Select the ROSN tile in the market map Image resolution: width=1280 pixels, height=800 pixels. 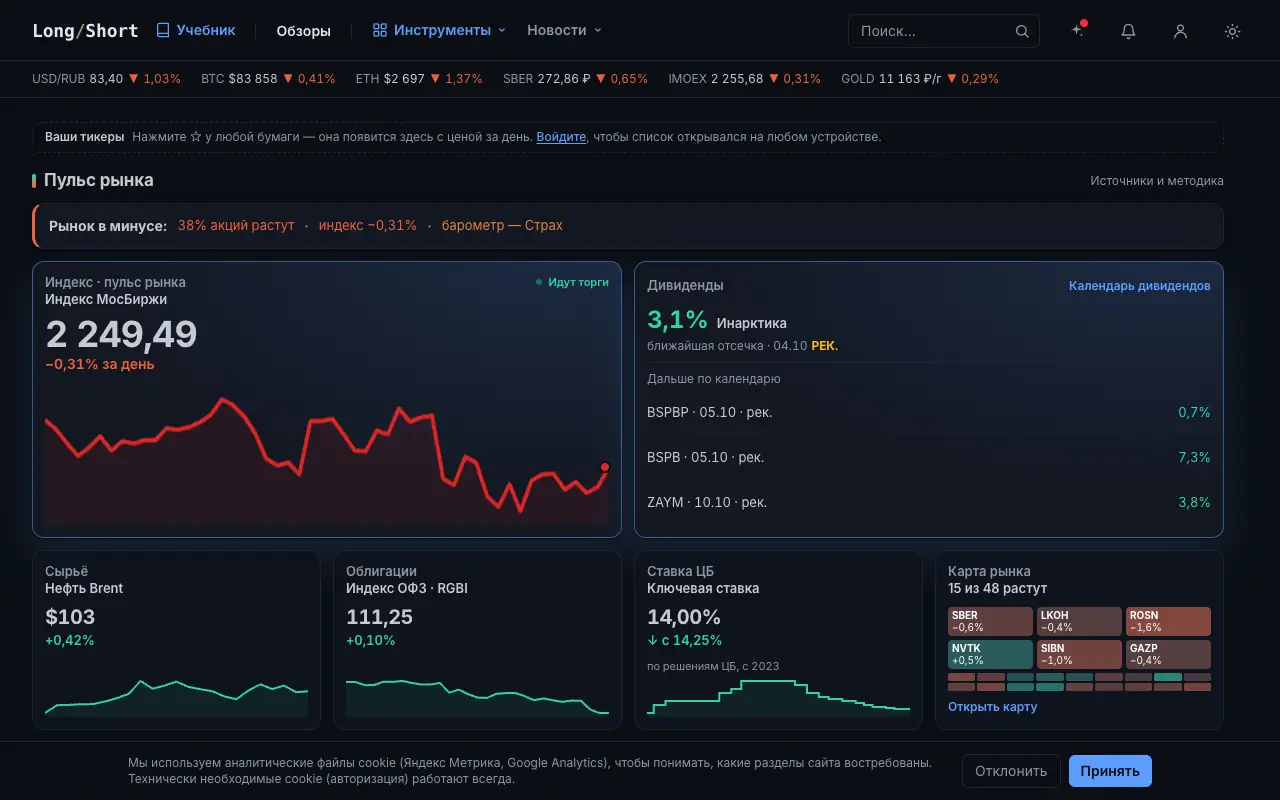point(1168,622)
